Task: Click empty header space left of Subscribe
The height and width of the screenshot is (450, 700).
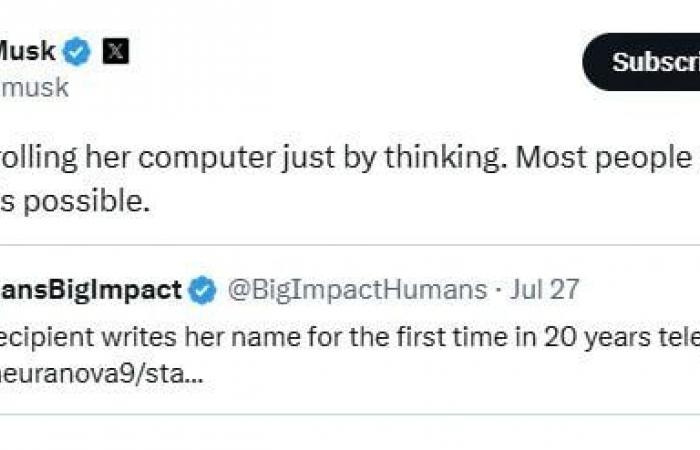Action: coord(357,62)
